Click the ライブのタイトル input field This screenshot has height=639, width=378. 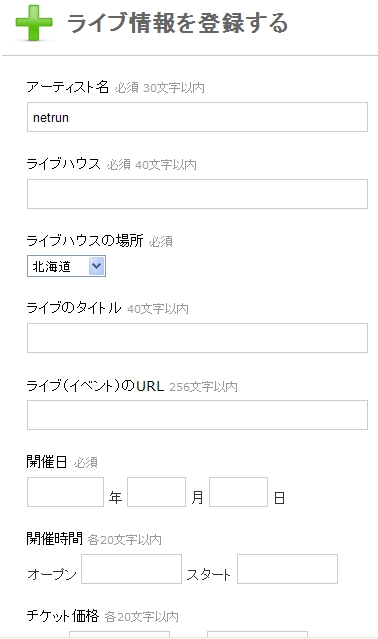coord(197,338)
